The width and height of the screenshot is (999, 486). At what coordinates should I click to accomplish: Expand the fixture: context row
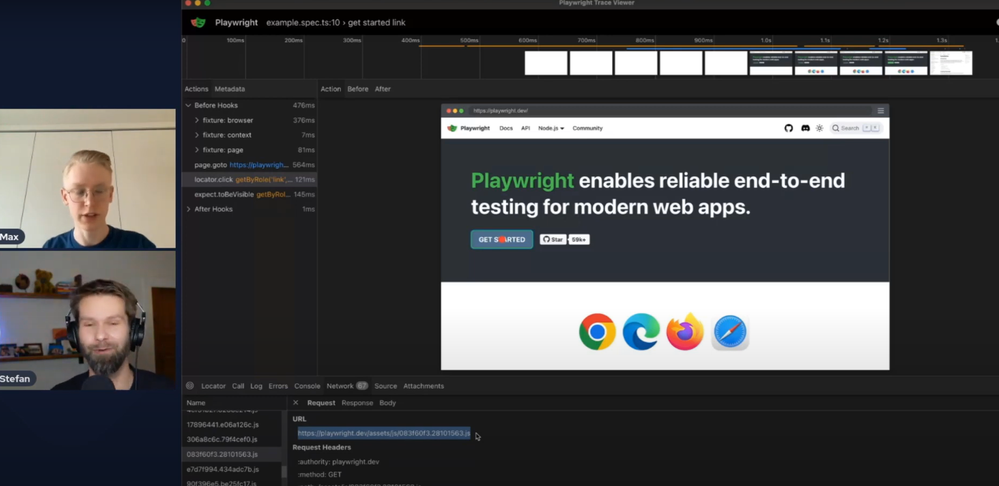click(197, 135)
